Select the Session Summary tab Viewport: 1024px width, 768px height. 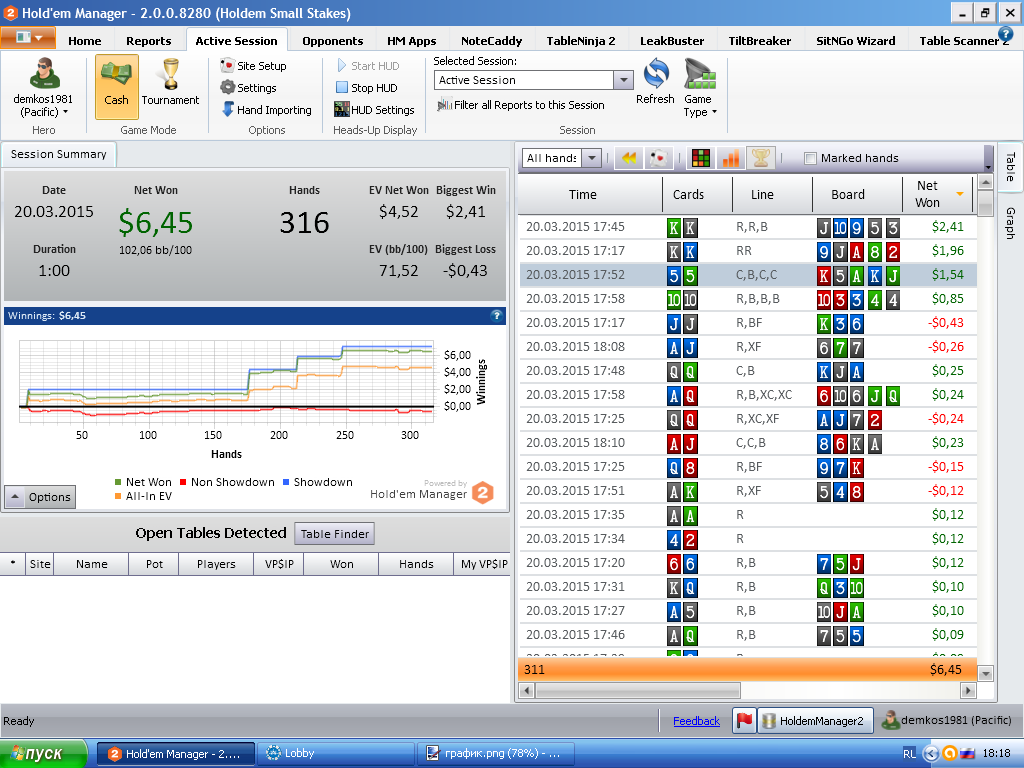click(x=59, y=154)
